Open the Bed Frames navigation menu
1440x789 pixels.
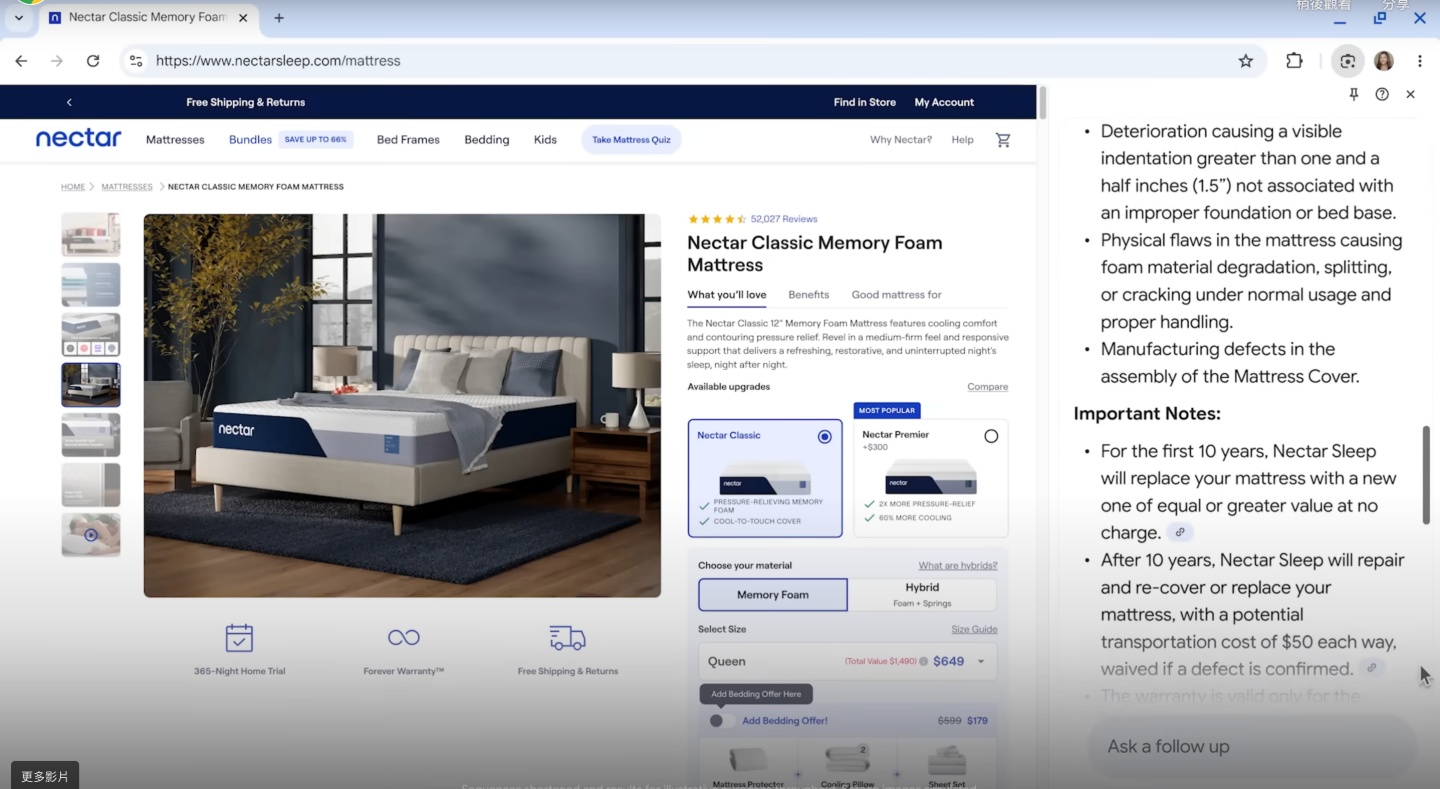click(x=408, y=140)
